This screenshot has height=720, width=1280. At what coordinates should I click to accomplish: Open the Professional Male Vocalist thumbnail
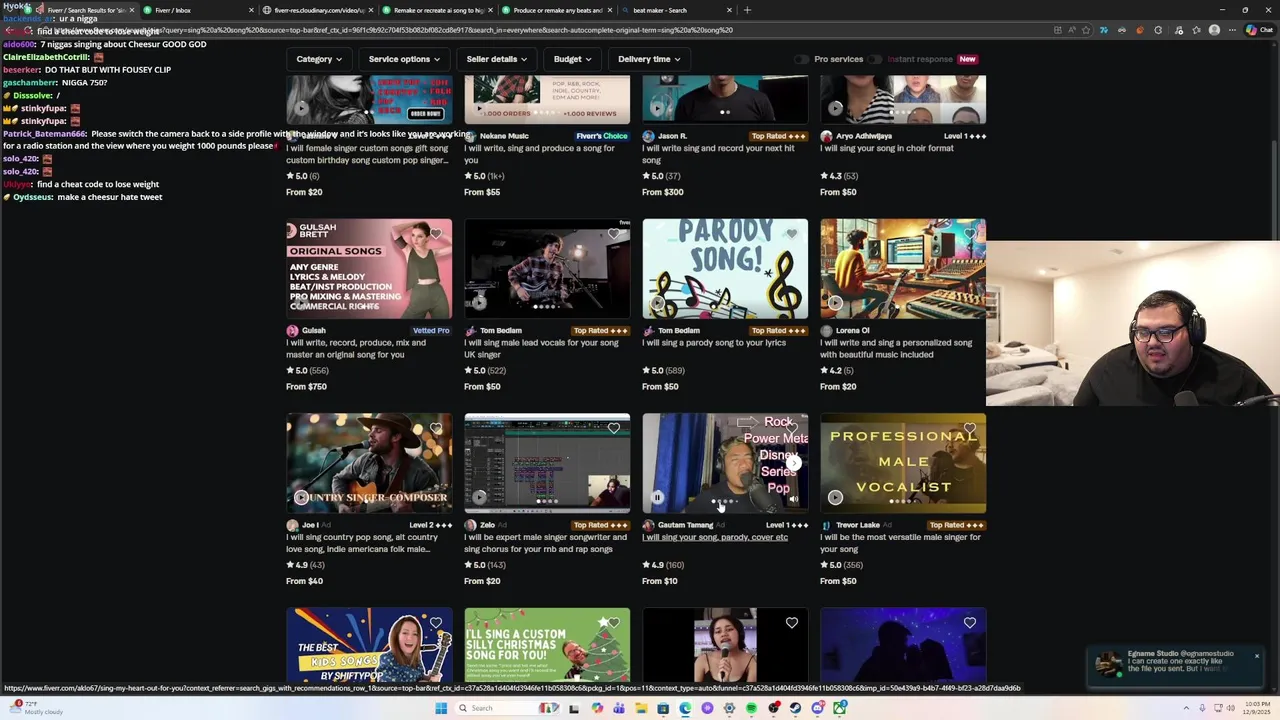tap(903, 463)
